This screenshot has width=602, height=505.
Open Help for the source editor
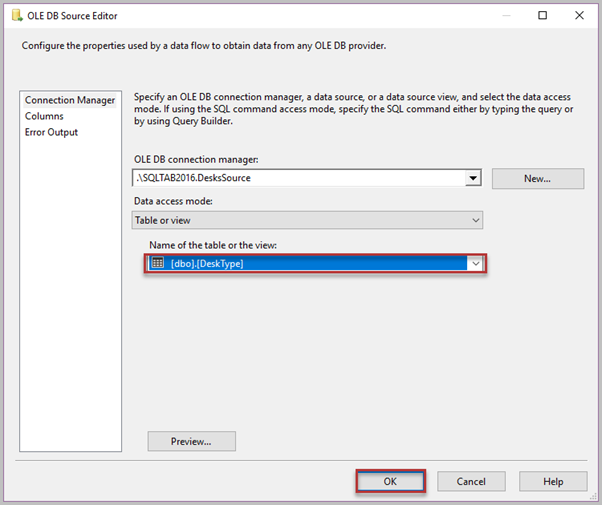553,482
